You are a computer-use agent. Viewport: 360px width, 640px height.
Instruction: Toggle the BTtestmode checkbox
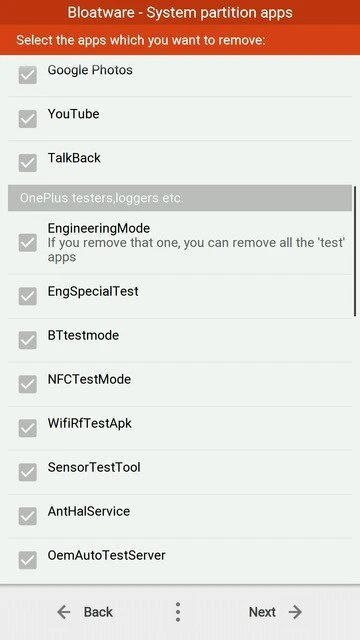28,340
